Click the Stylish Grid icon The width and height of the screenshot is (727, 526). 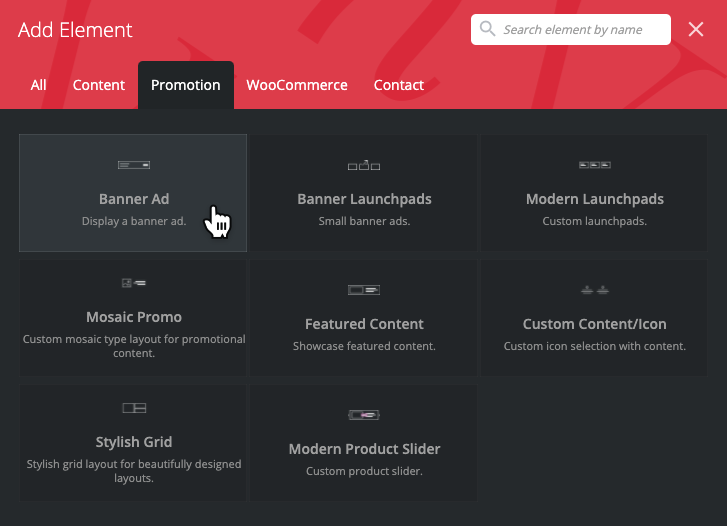tap(133, 408)
